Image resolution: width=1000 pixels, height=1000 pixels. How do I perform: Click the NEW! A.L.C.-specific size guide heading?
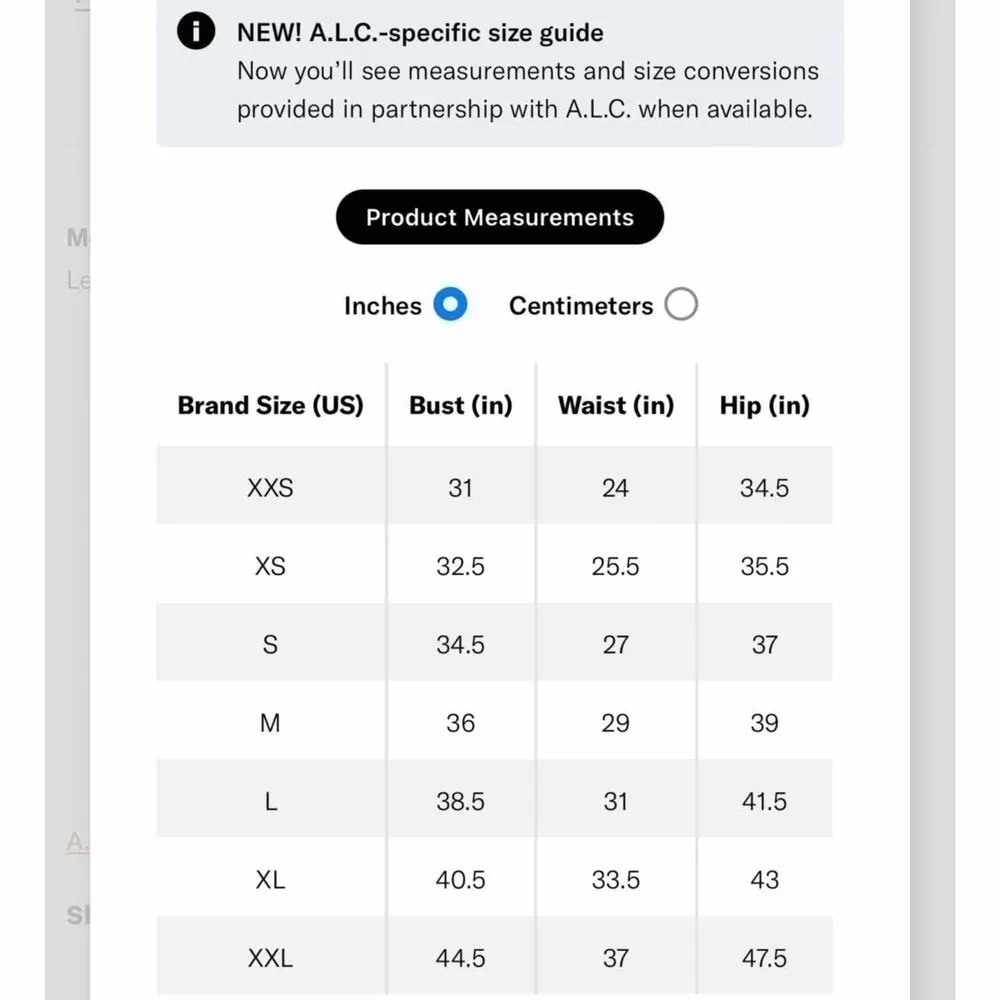[420, 33]
